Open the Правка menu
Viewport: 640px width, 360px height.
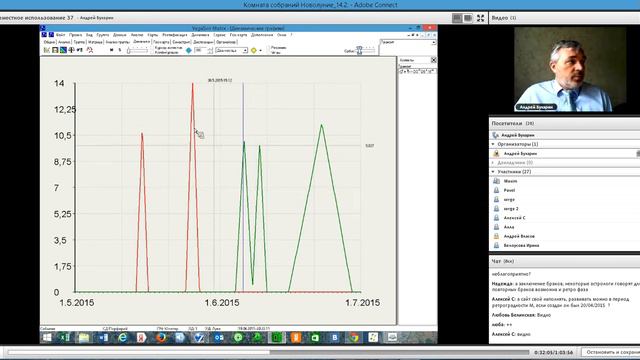click(75, 35)
